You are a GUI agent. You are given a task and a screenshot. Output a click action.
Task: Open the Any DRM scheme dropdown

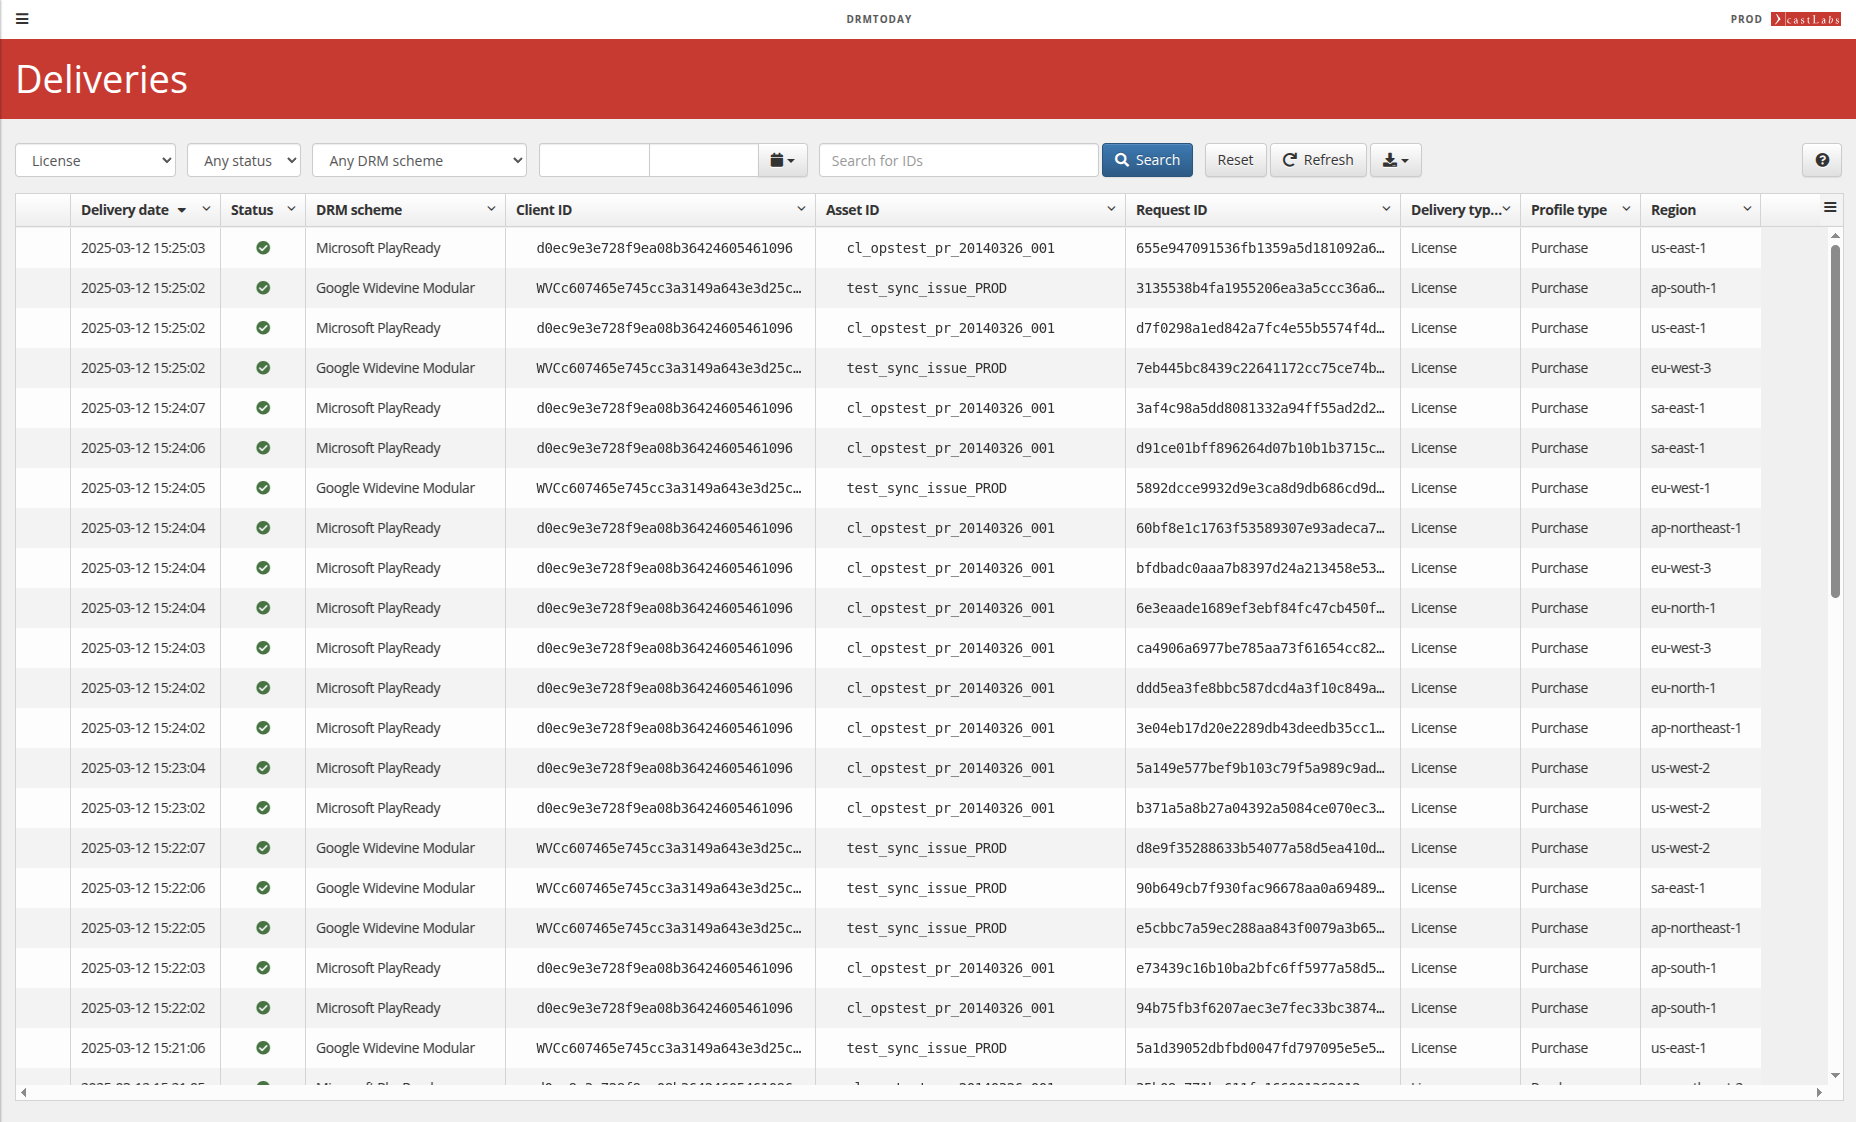coord(419,160)
